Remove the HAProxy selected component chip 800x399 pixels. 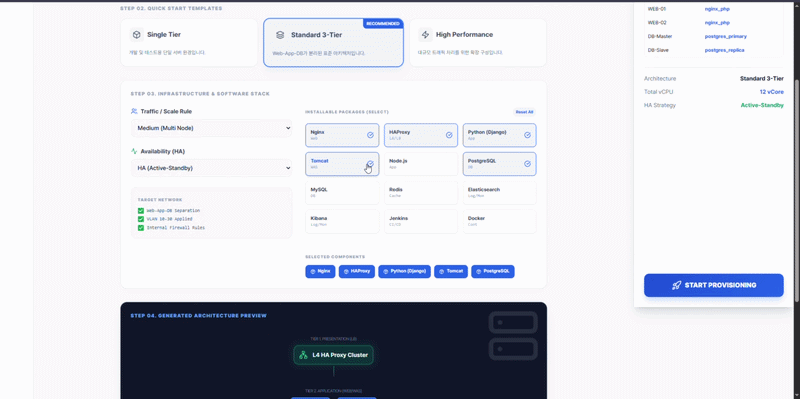[x=357, y=271]
